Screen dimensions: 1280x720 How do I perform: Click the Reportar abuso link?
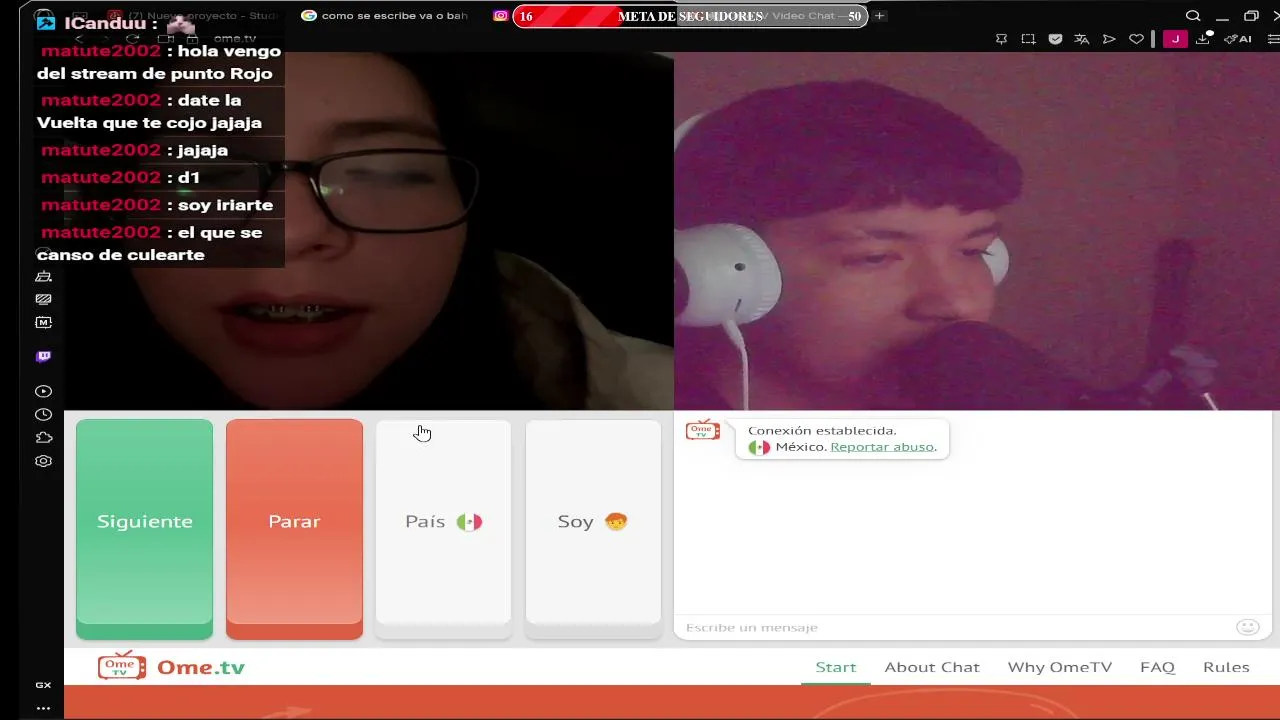(882, 447)
